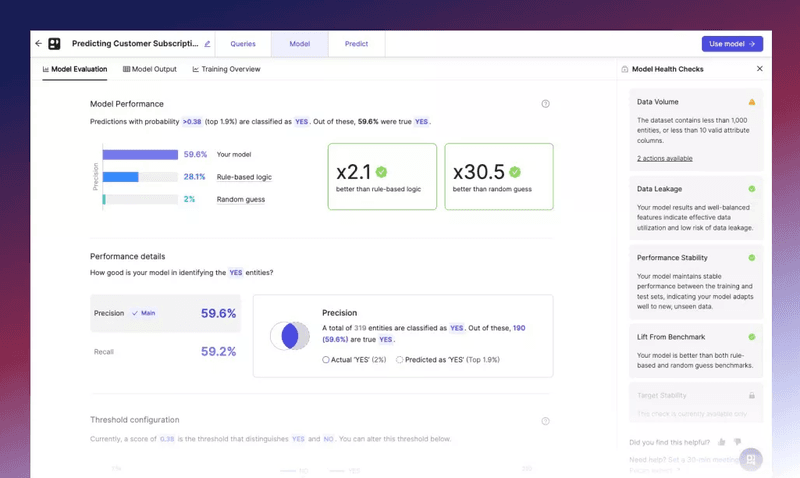Click the Model Evaluation chart icon
This screenshot has height=478, width=800.
(x=46, y=69)
